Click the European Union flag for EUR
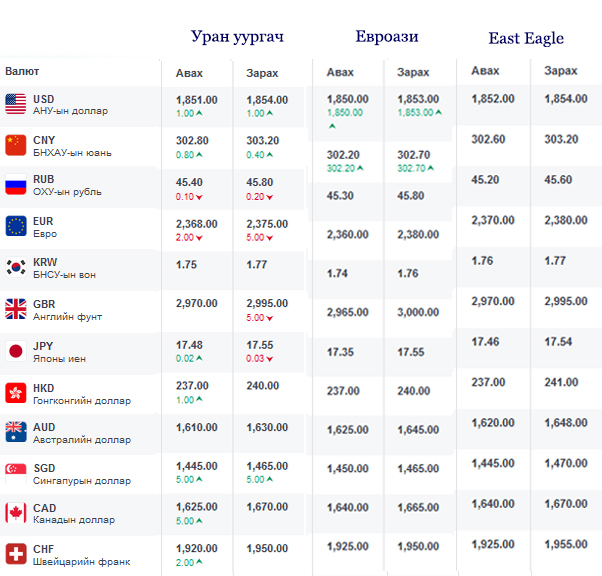This screenshot has width=602, height=576. pyautogui.click(x=15, y=225)
